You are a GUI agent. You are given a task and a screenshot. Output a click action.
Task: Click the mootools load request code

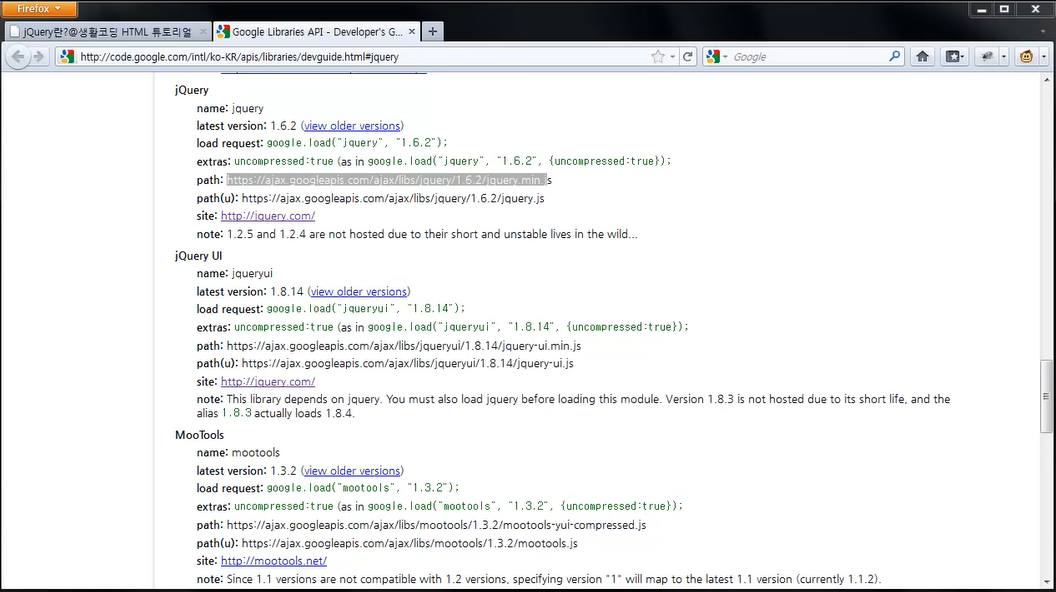pos(363,488)
